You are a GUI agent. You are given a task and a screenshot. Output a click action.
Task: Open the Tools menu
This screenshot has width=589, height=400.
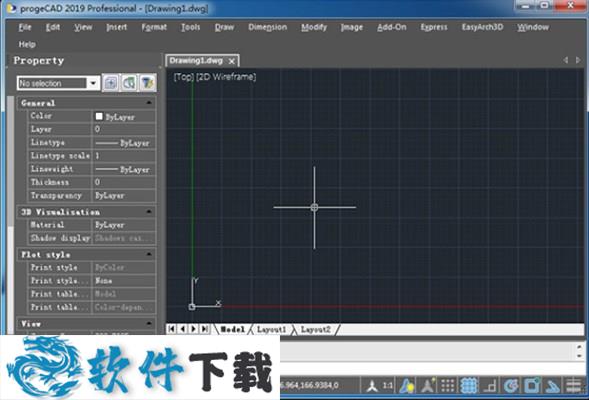coord(190,27)
